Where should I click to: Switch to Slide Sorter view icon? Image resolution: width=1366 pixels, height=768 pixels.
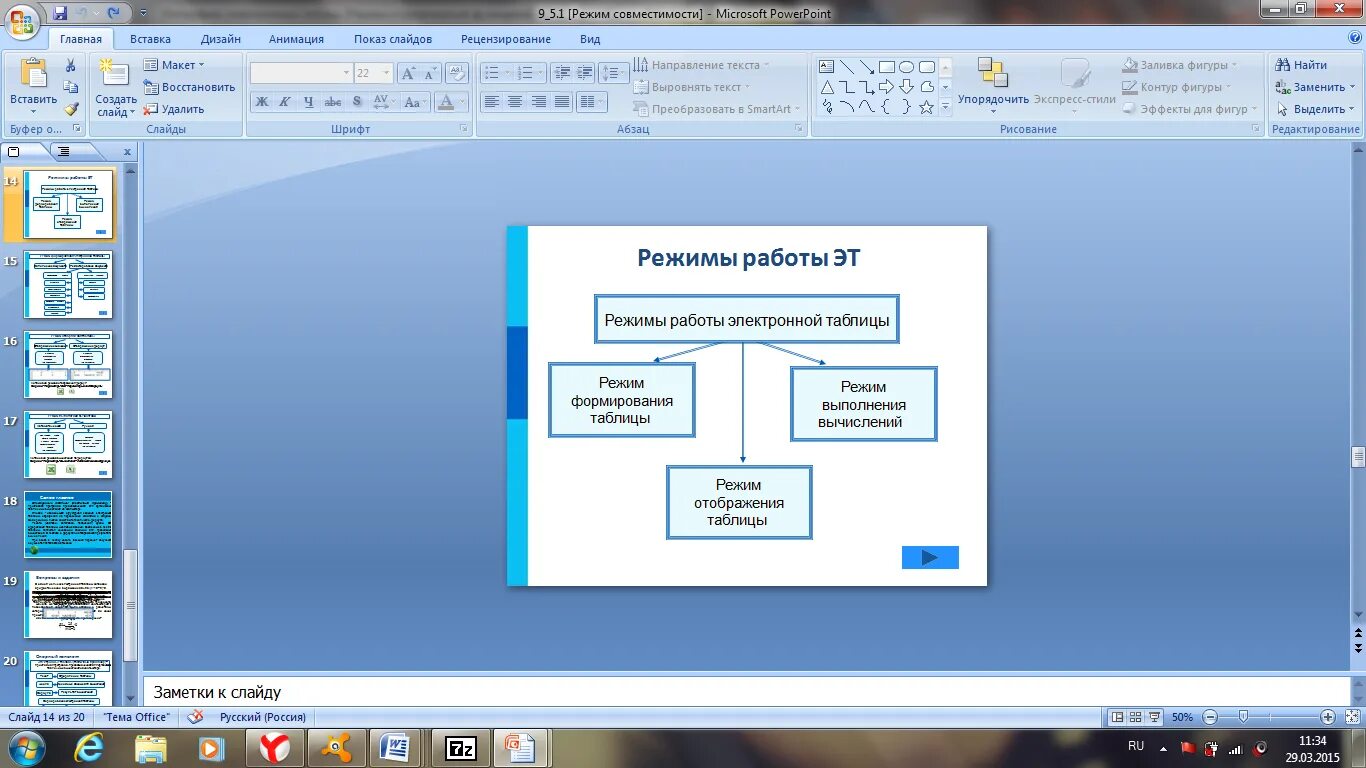pyautogui.click(x=1135, y=717)
